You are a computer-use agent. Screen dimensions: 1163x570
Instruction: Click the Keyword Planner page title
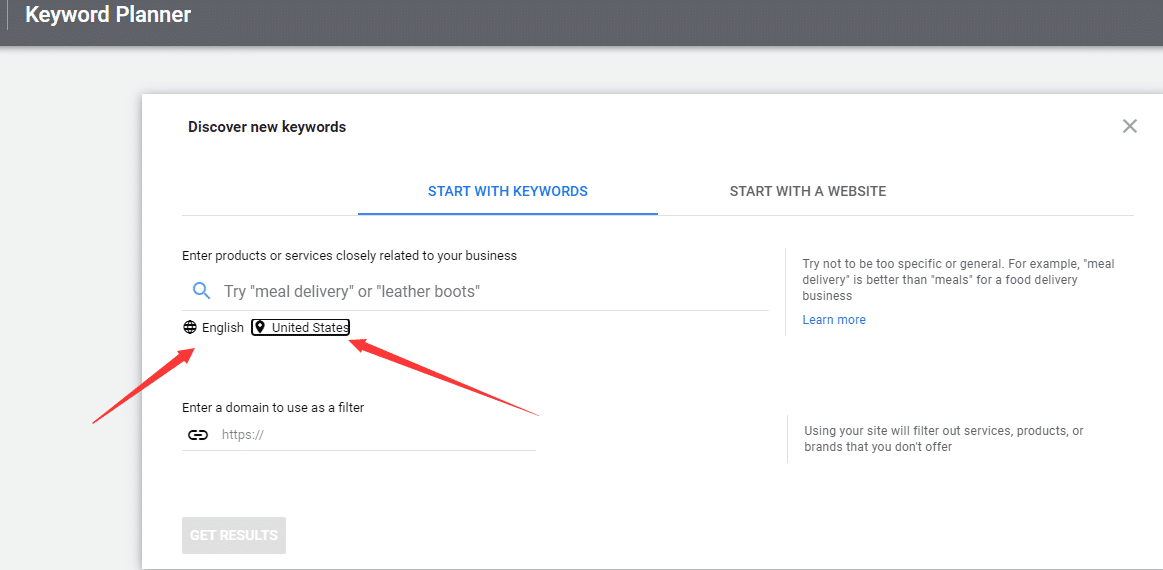(x=108, y=15)
